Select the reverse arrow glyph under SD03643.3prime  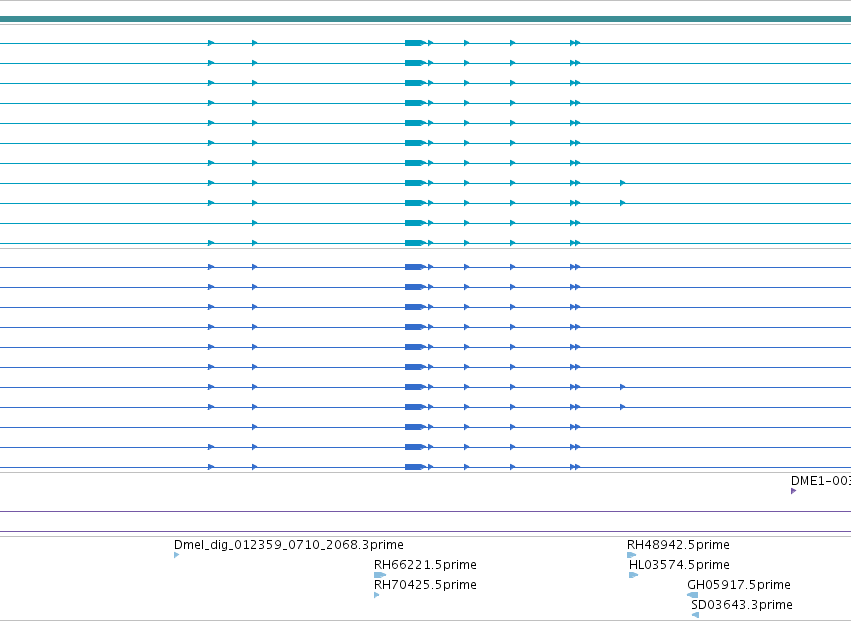pos(696,615)
